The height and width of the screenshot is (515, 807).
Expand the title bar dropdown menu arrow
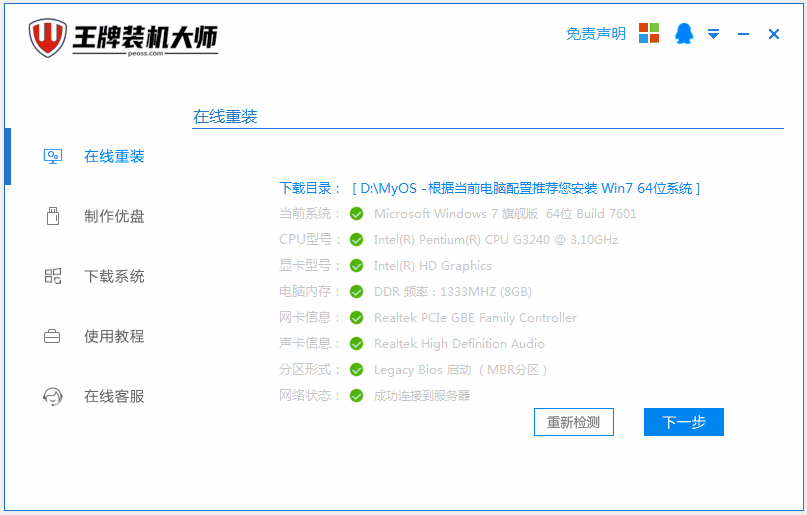pyautogui.click(x=713, y=34)
